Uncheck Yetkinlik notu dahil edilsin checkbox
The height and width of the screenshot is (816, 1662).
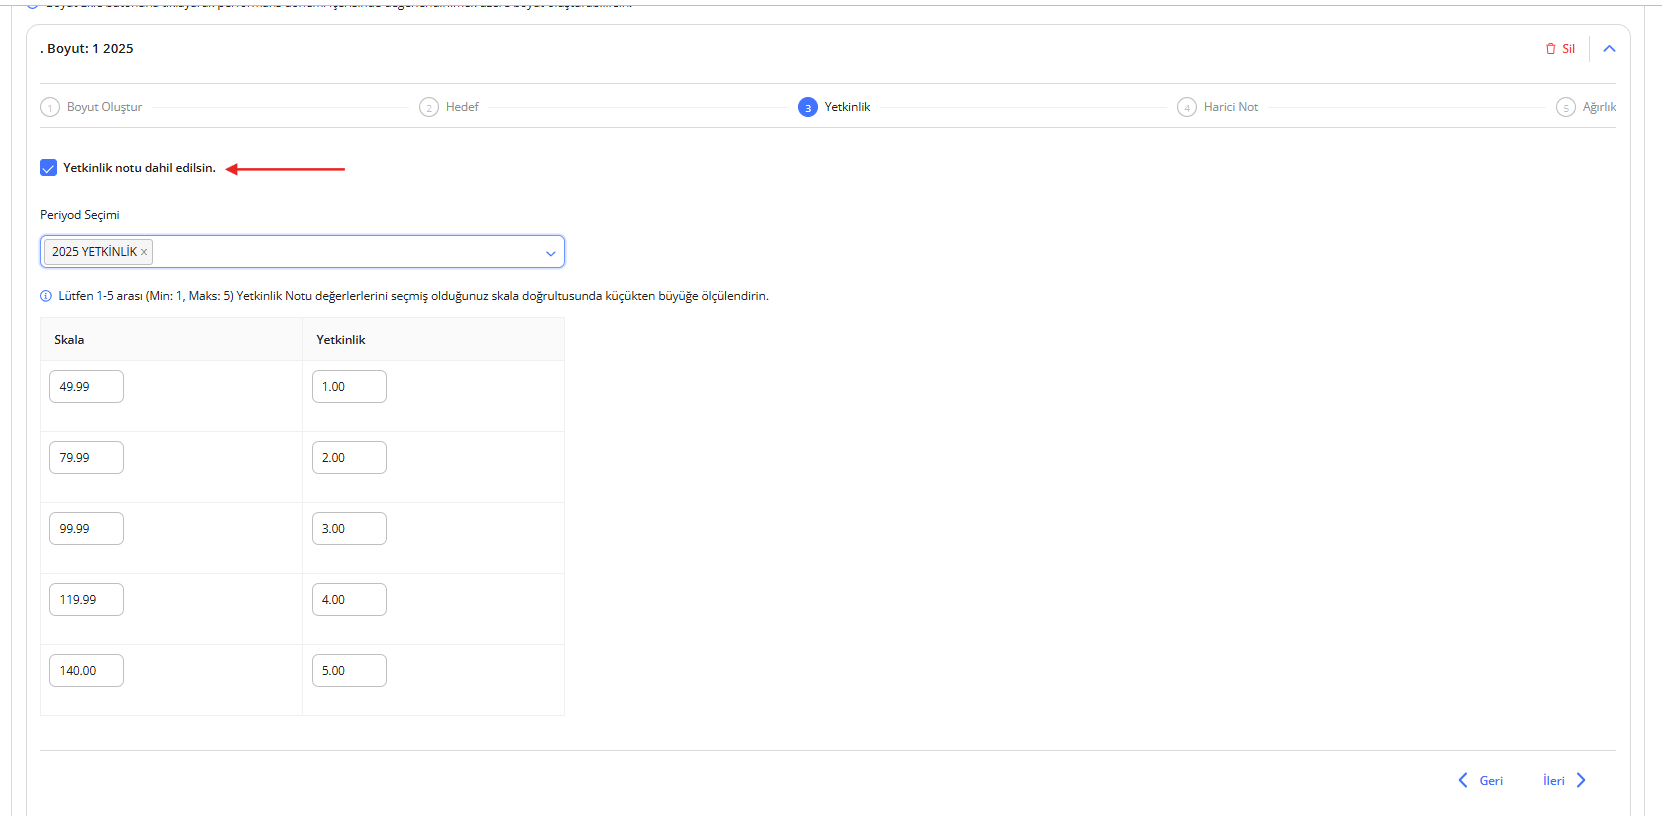[x=48, y=168]
